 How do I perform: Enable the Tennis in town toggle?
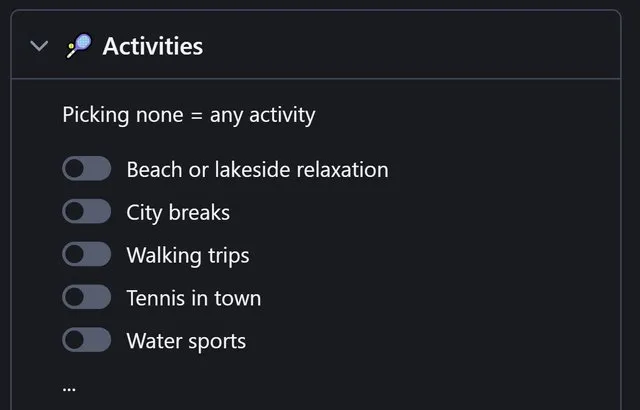(87, 297)
